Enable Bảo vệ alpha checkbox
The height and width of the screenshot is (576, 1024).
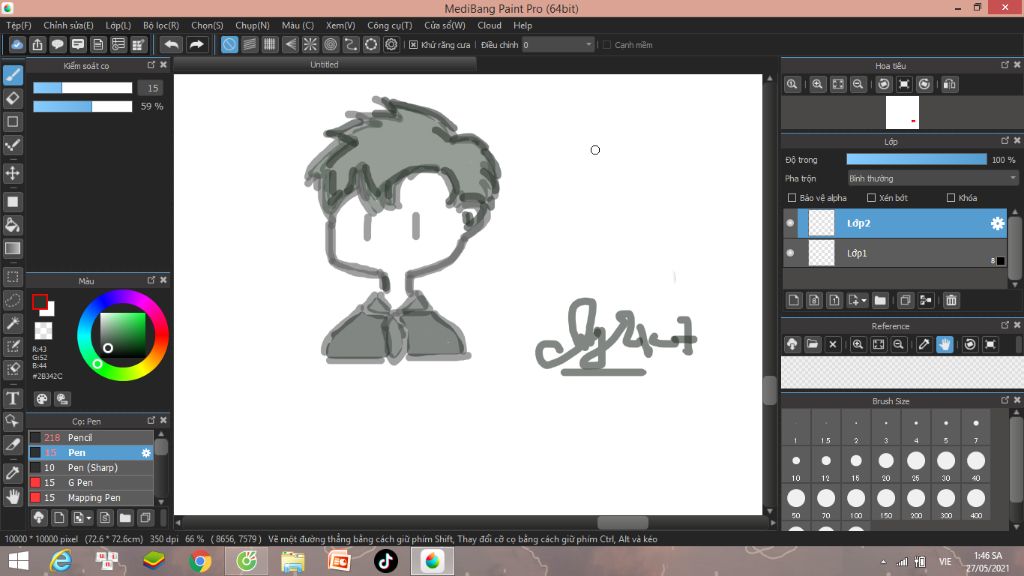tap(792, 198)
